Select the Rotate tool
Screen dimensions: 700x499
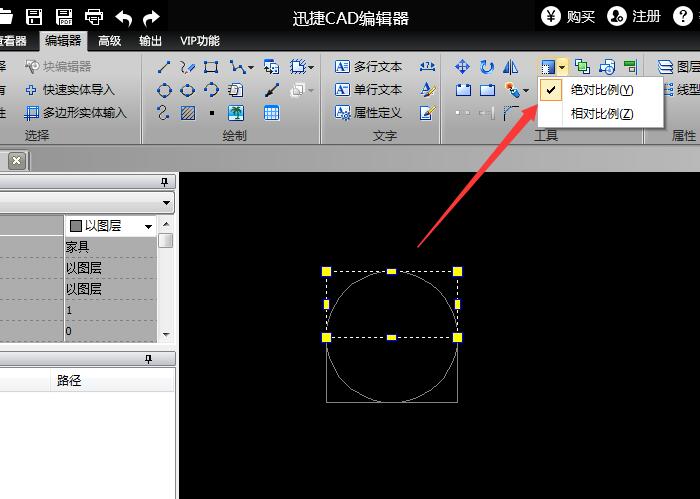click(487, 67)
